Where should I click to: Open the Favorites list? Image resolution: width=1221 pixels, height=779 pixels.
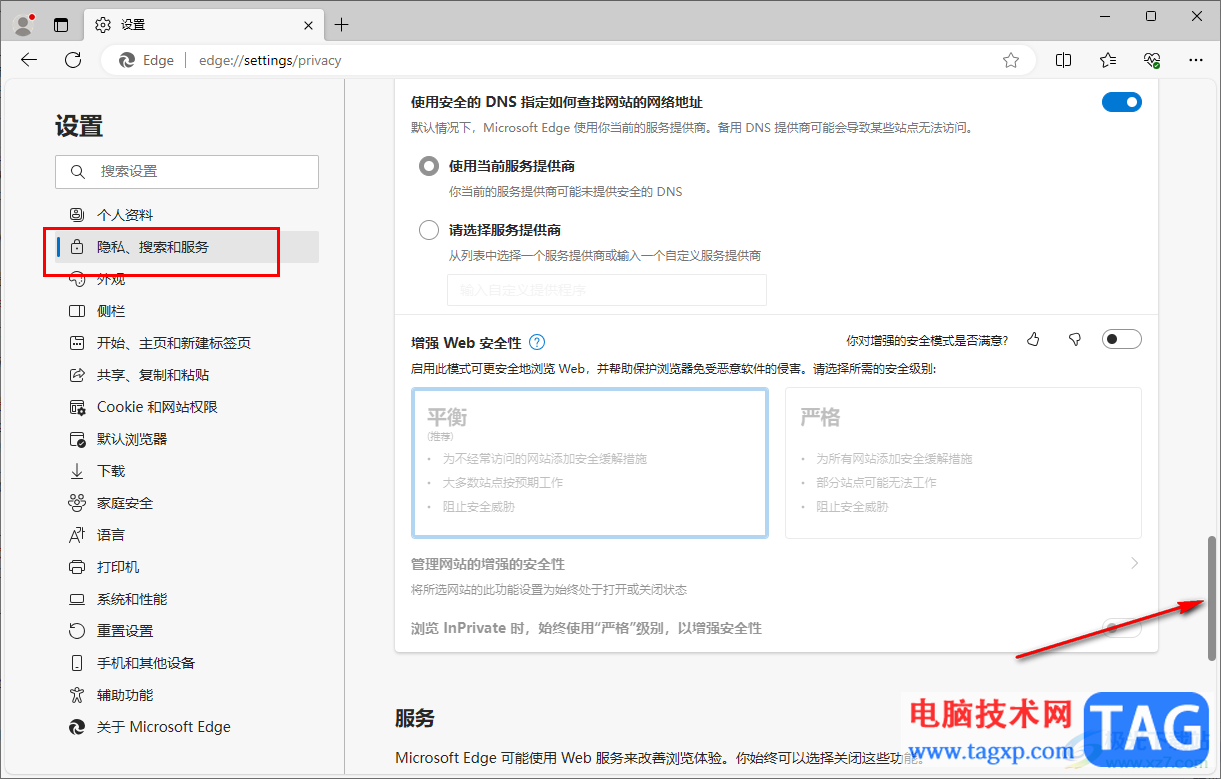coord(1108,60)
